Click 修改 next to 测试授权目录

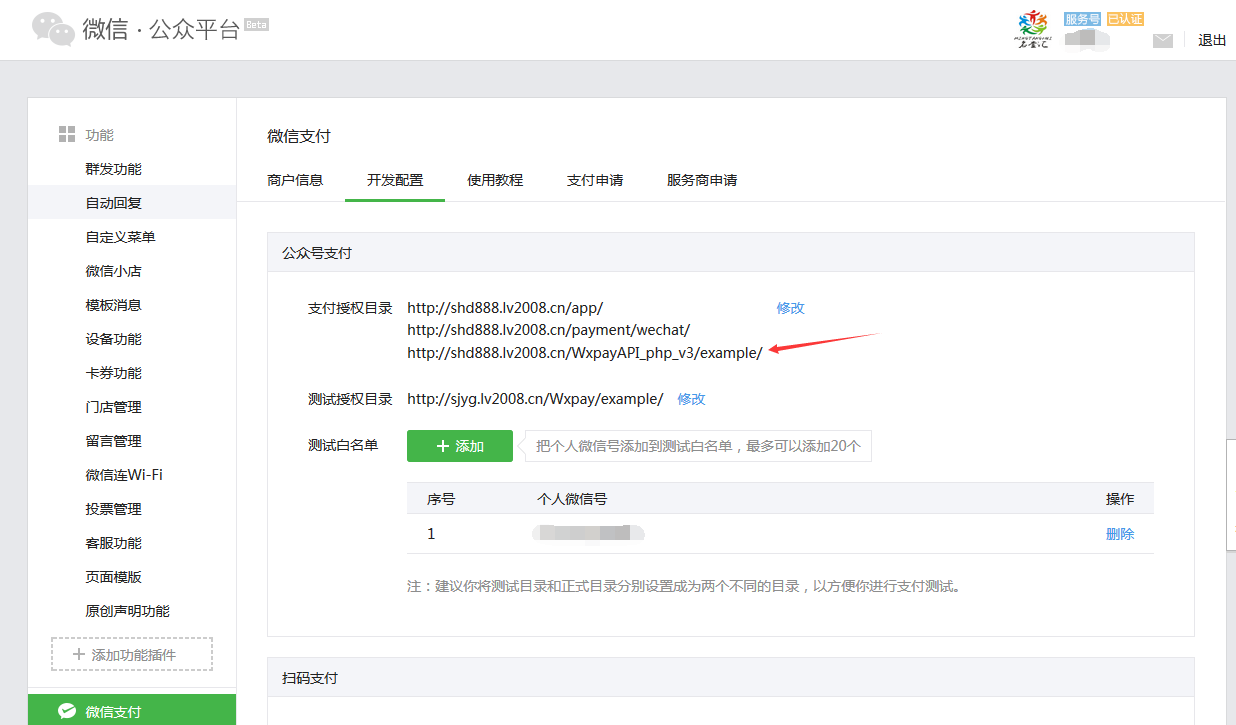[x=692, y=399]
